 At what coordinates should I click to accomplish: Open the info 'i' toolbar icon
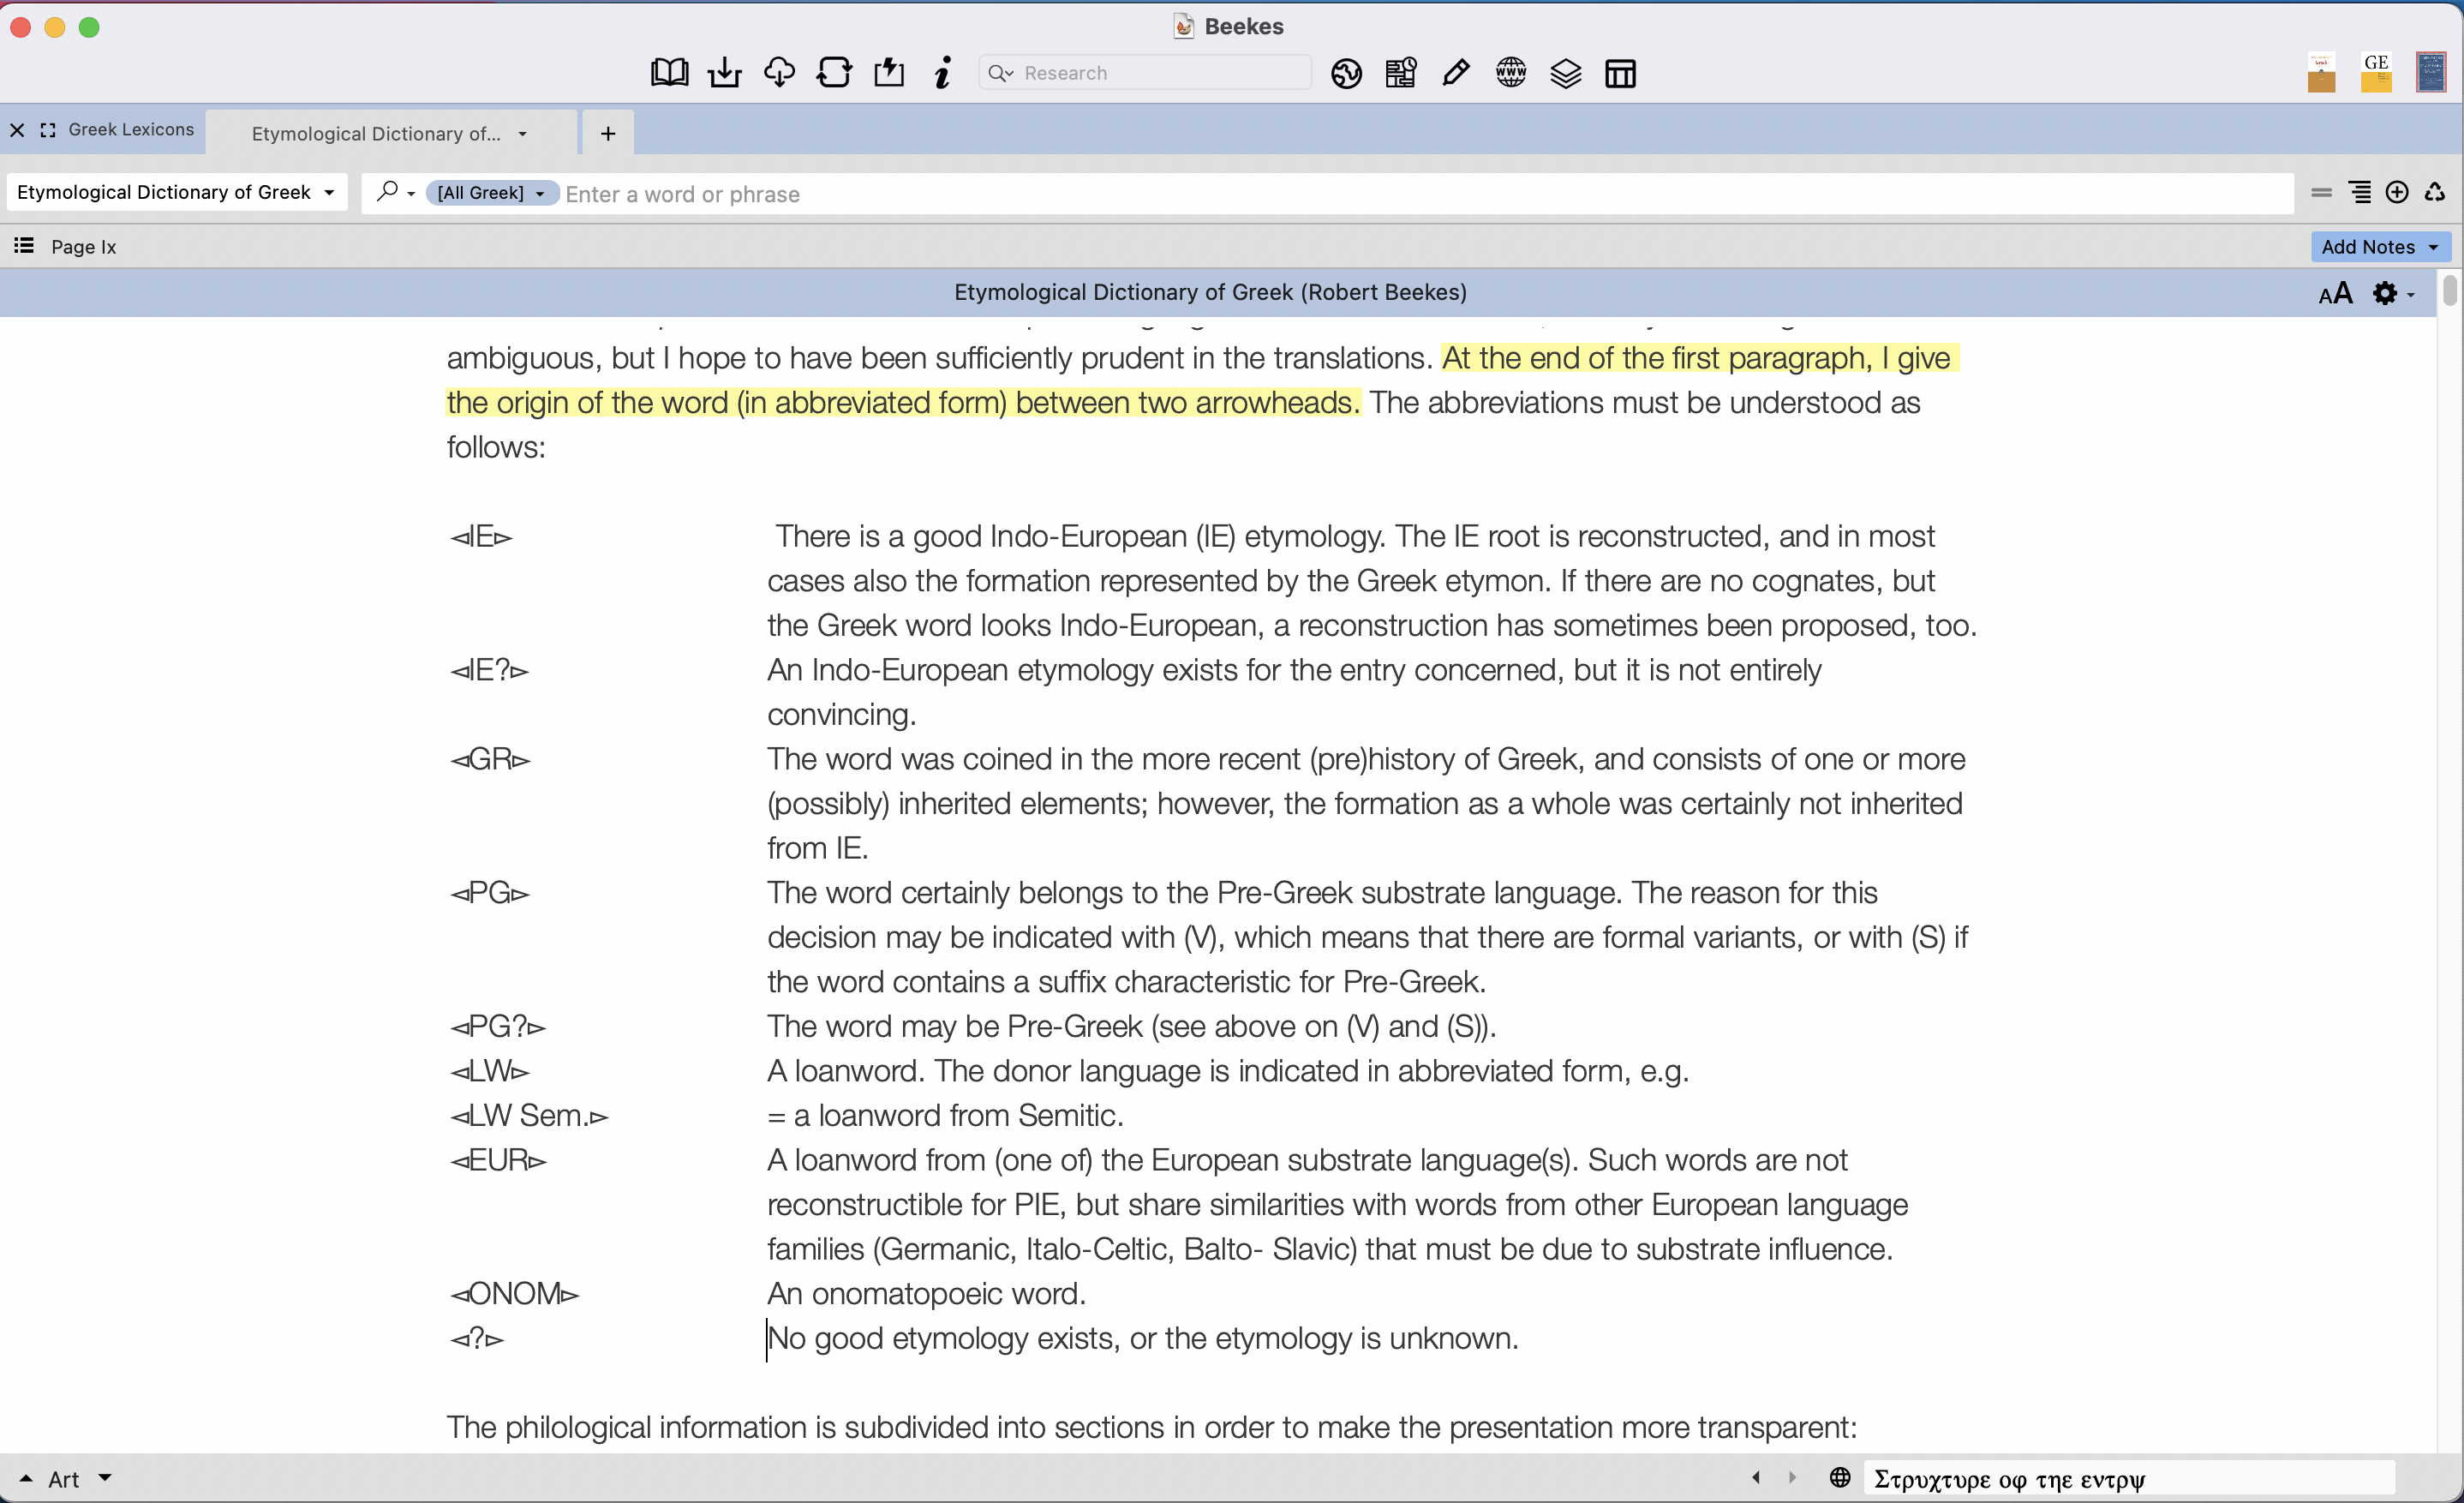pyautogui.click(x=942, y=73)
